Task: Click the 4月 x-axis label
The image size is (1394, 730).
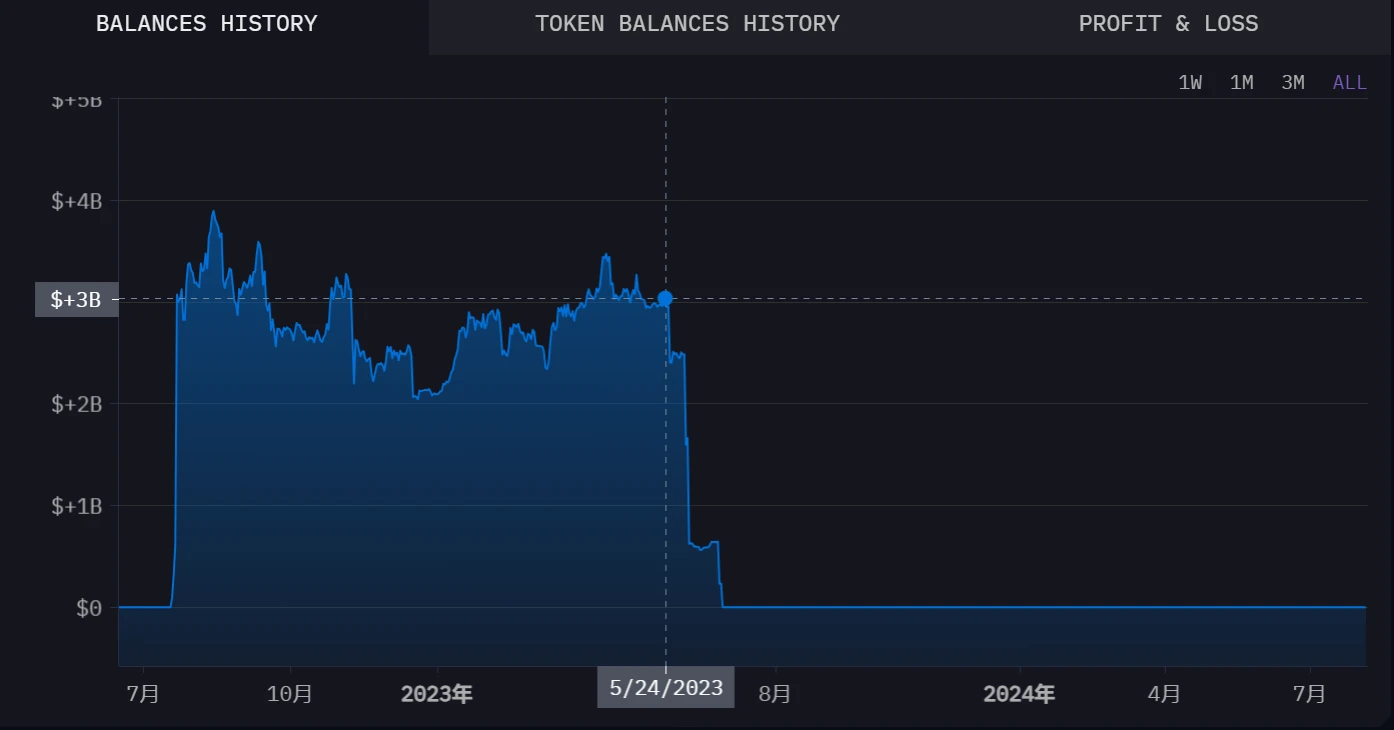Action: coord(1164,694)
